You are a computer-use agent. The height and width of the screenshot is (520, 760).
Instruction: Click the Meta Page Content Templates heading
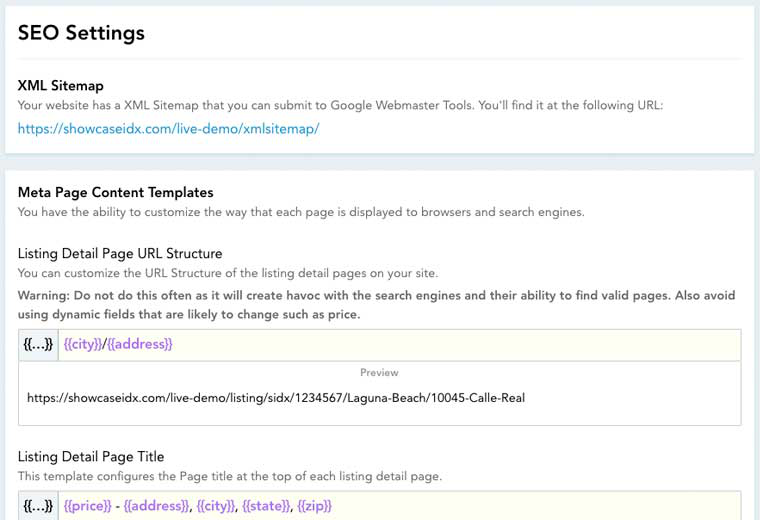click(115, 192)
